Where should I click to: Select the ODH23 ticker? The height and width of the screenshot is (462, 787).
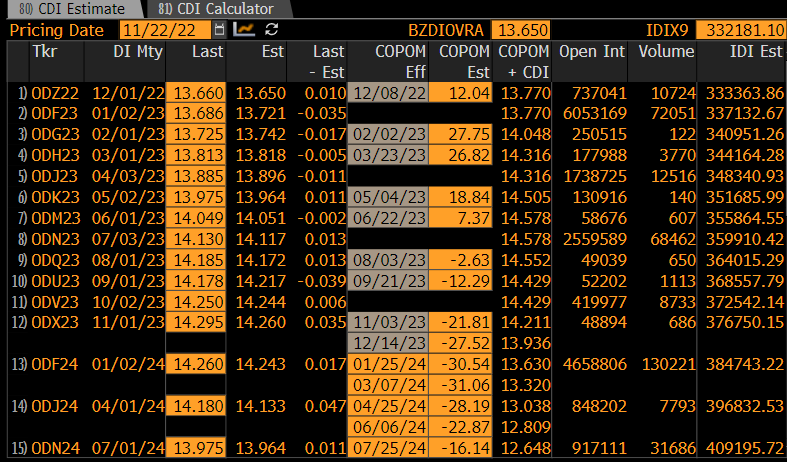(55, 155)
